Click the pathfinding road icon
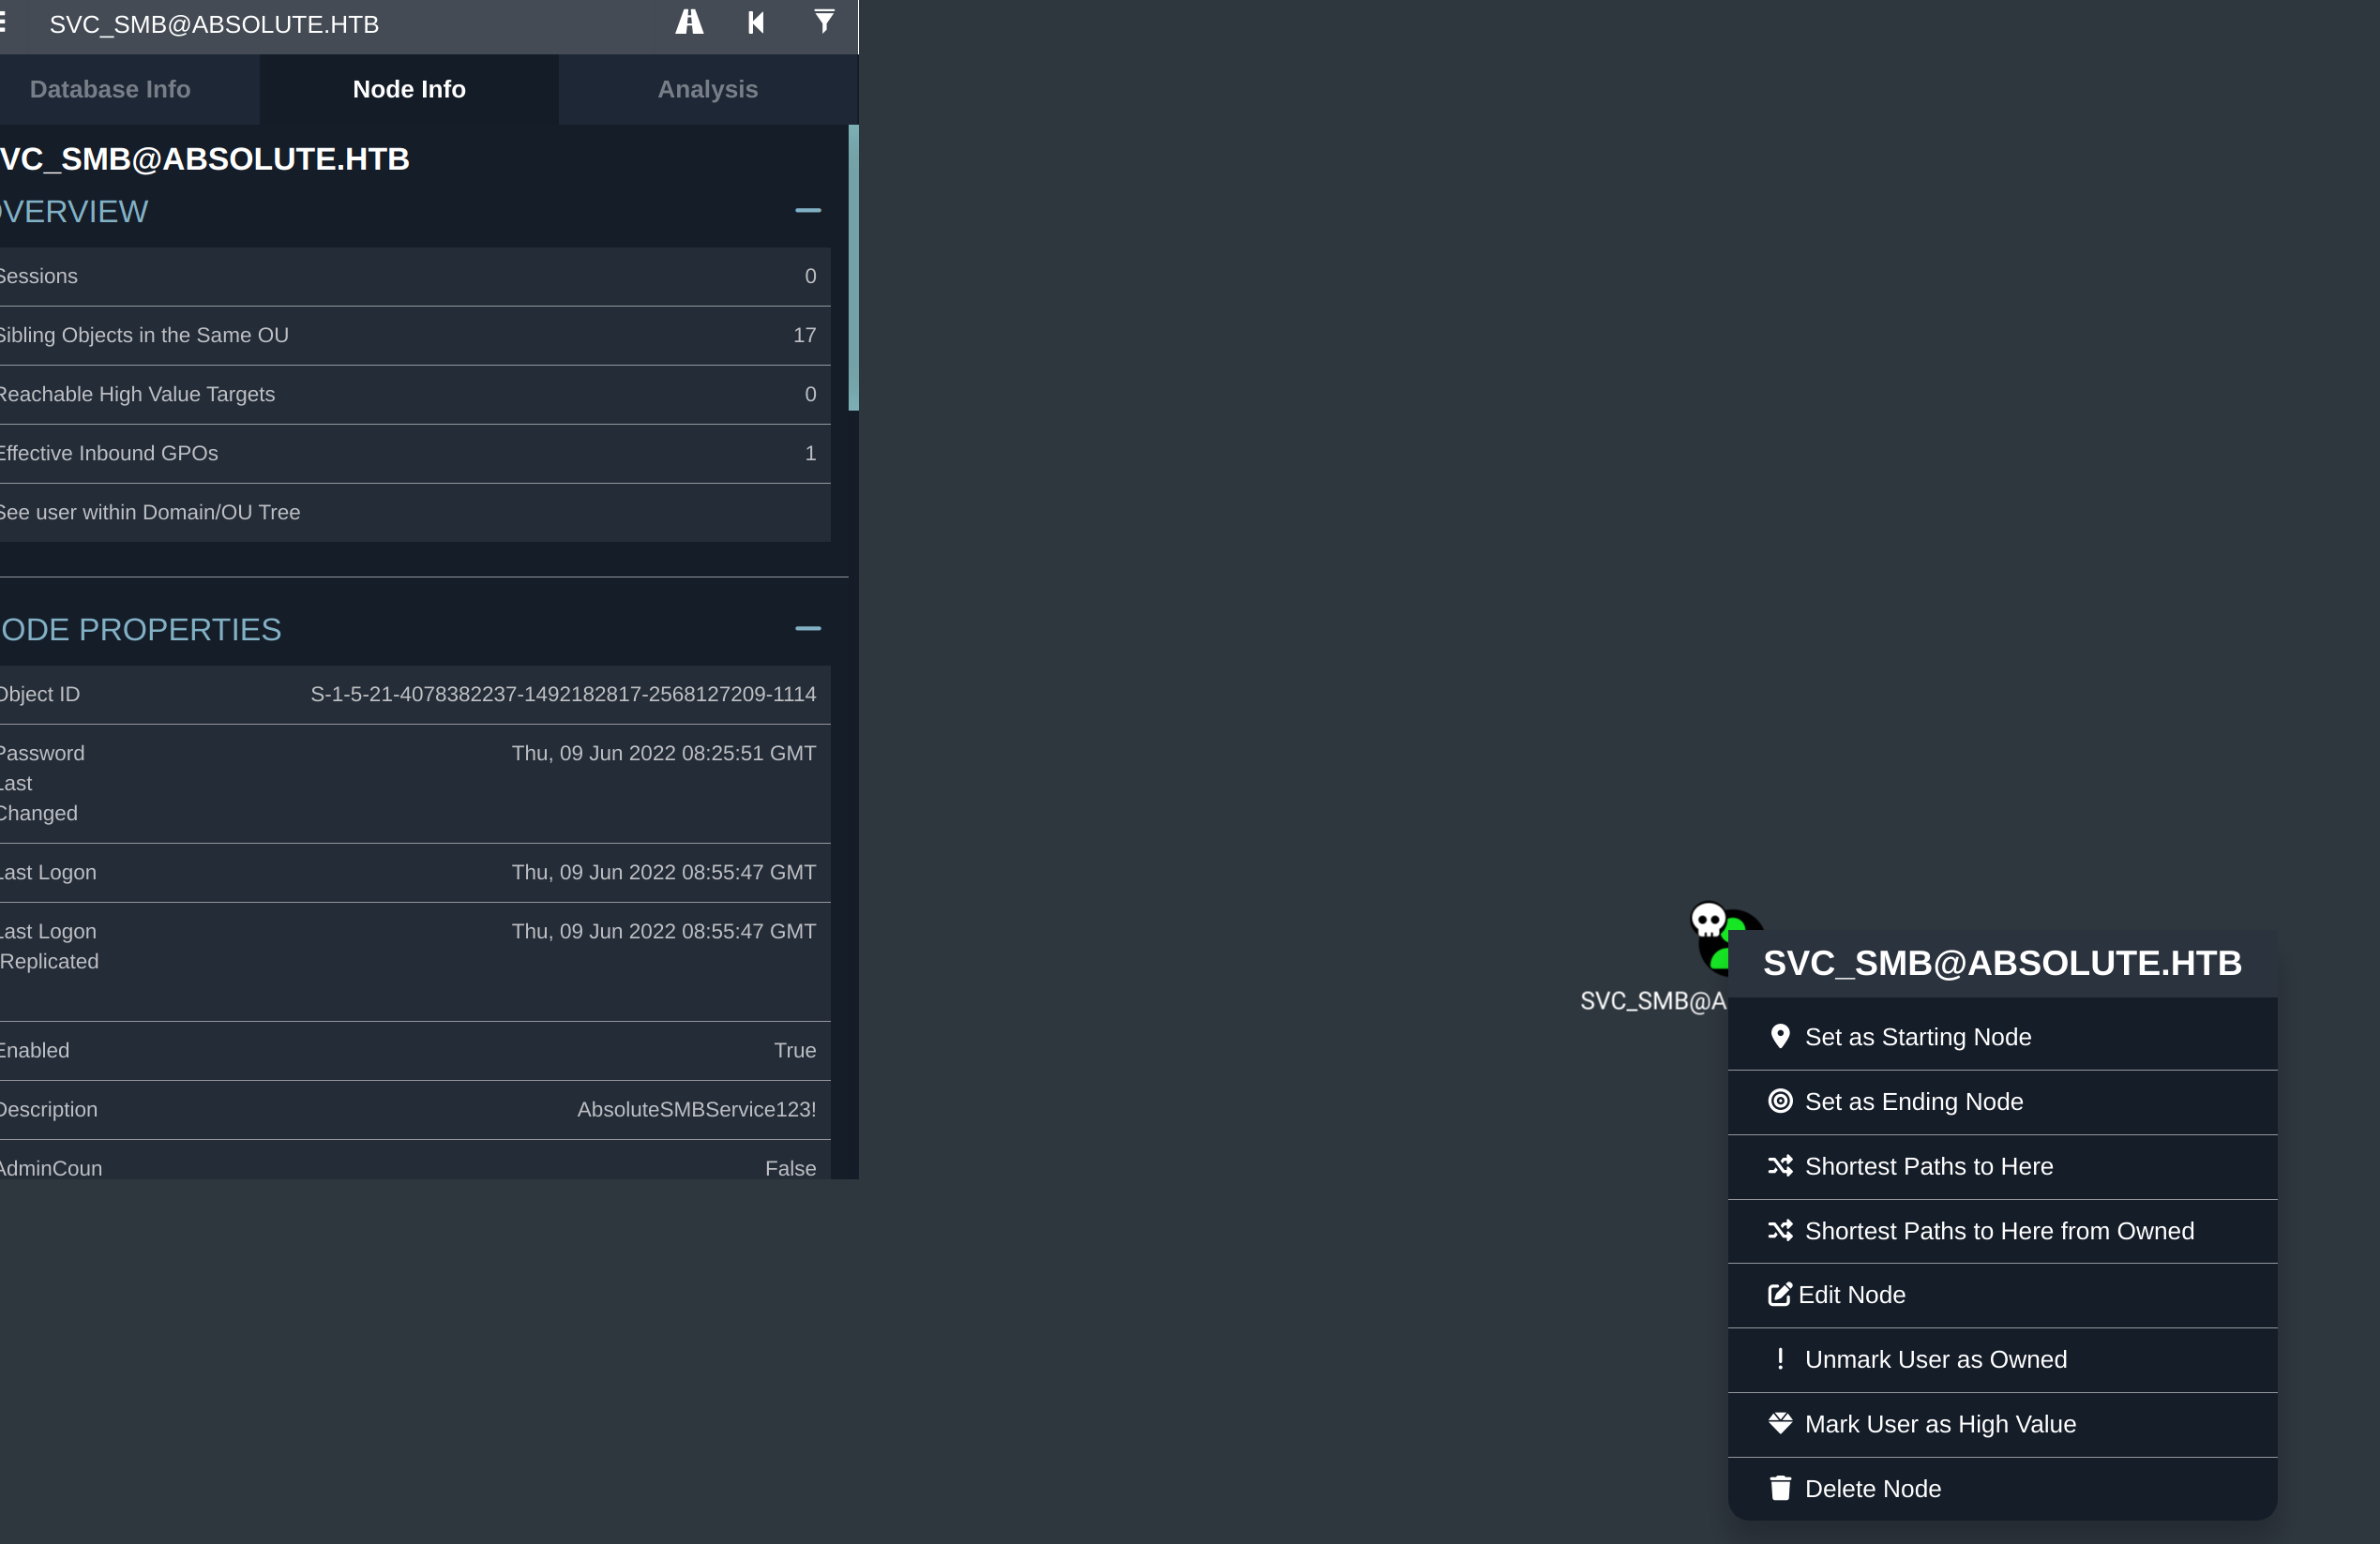The width and height of the screenshot is (2380, 1544). 689,22
